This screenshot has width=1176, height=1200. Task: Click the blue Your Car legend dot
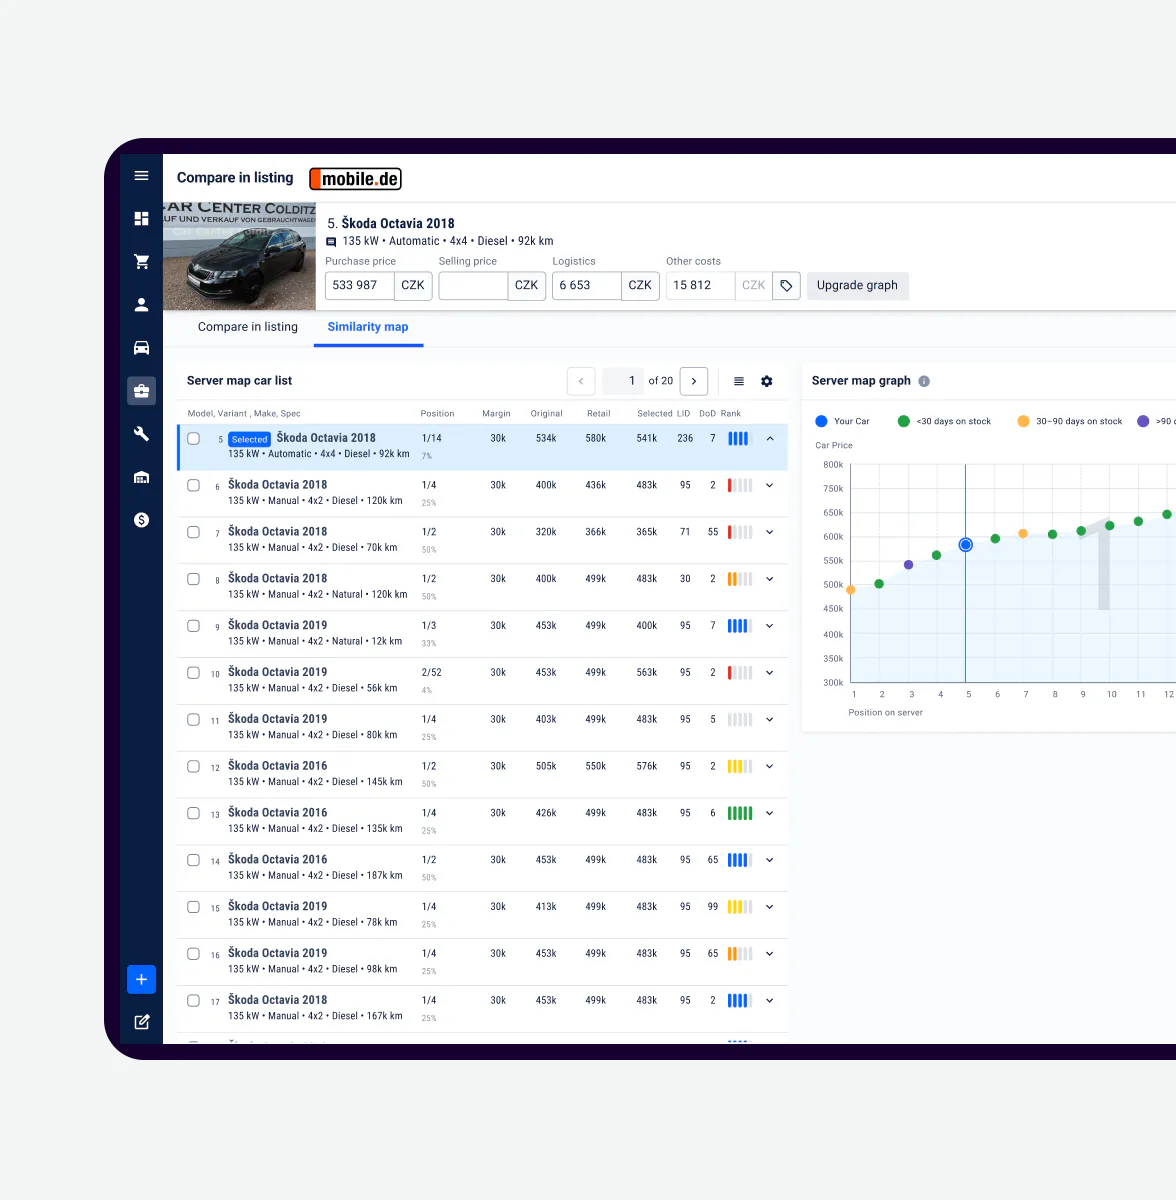click(821, 421)
